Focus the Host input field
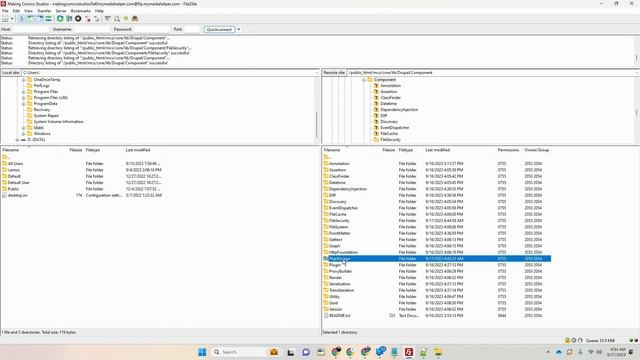Image resolution: width=640 pixels, height=360 pixels. (31, 29)
